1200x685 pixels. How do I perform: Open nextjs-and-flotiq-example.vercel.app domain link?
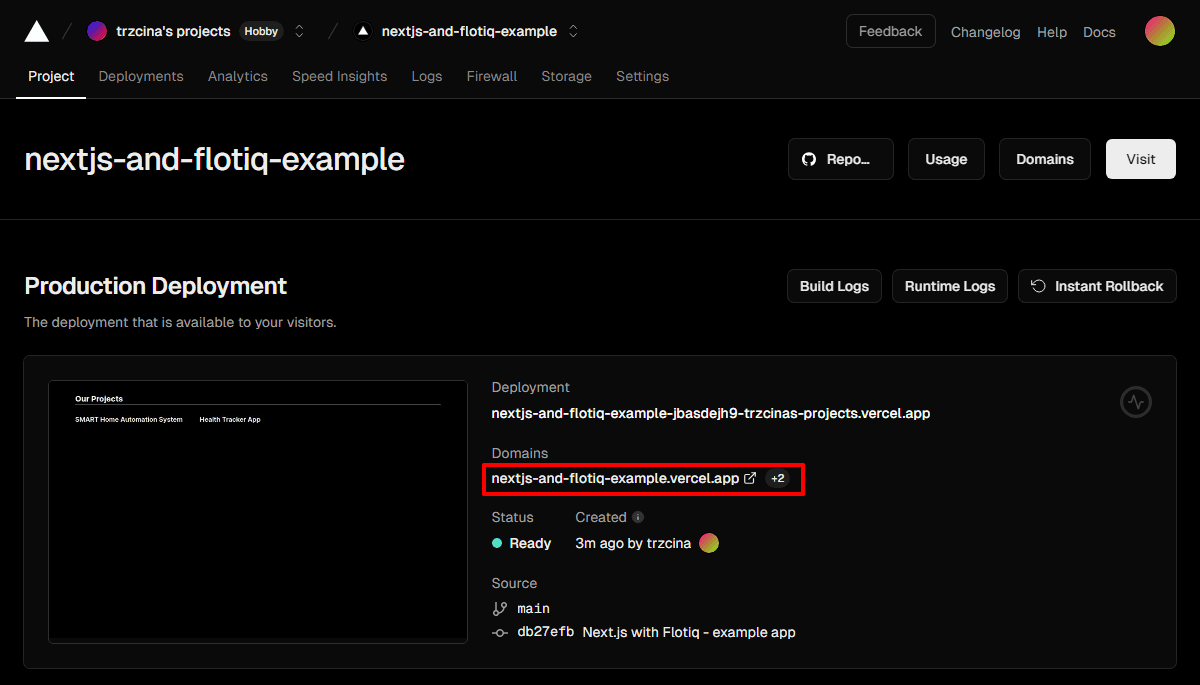click(x=616, y=479)
